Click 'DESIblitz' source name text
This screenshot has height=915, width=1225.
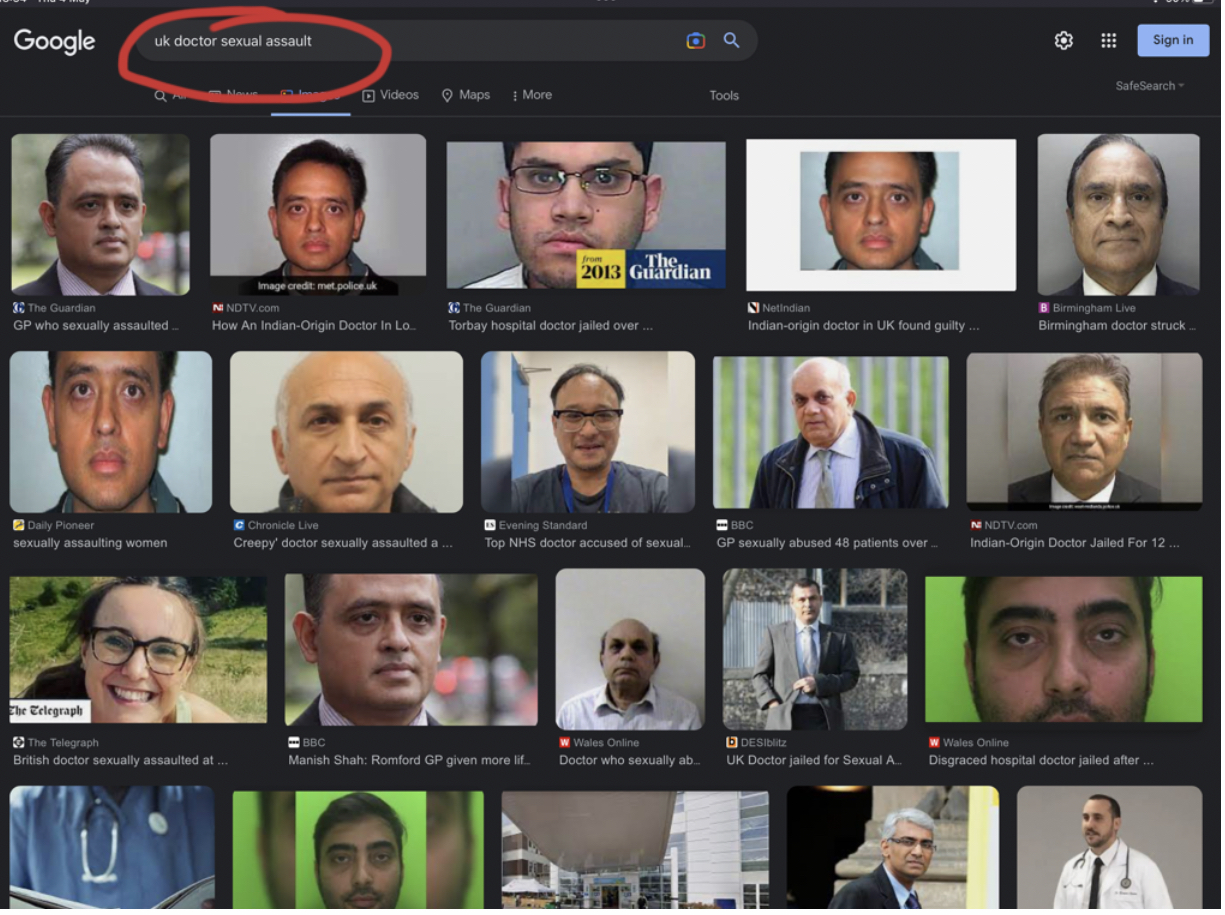(x=764, y=743)
